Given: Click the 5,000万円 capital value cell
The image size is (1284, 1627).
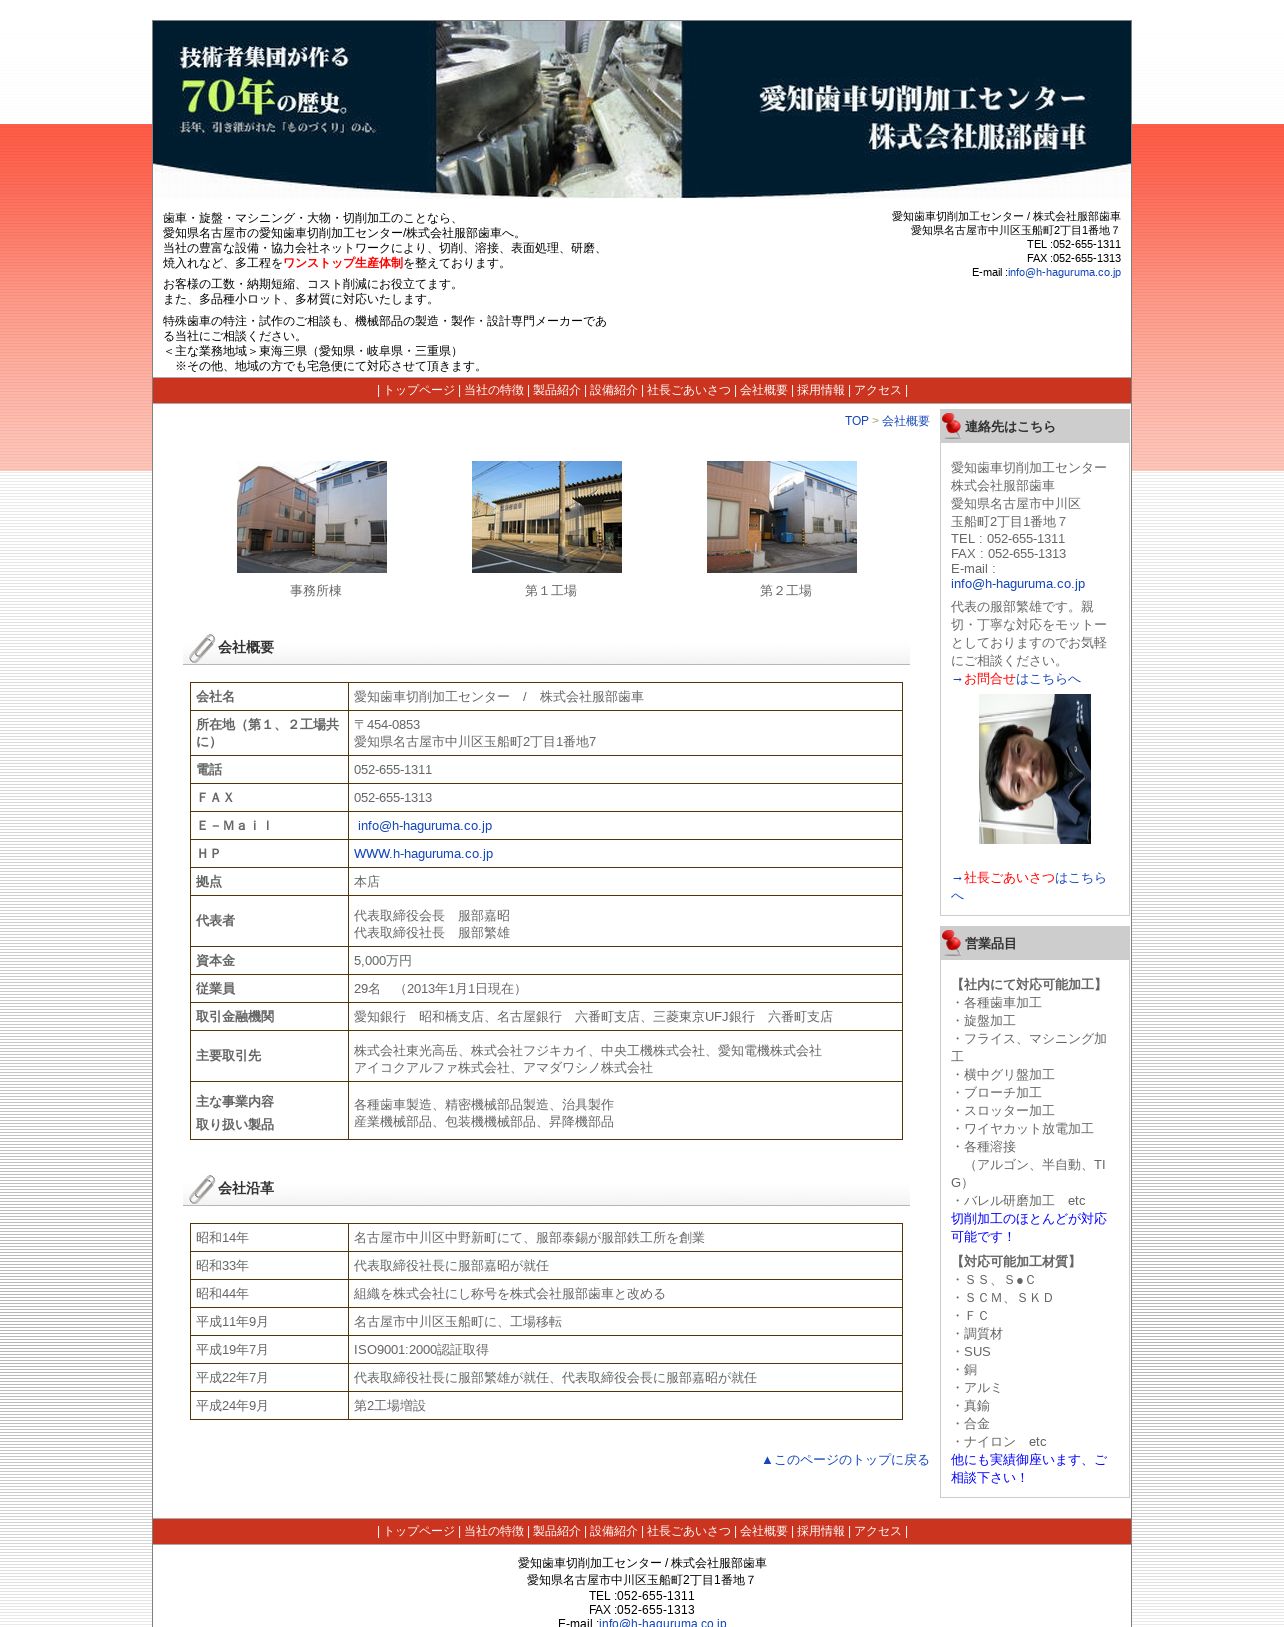Looking at the screenshot, I should point(625,961).
